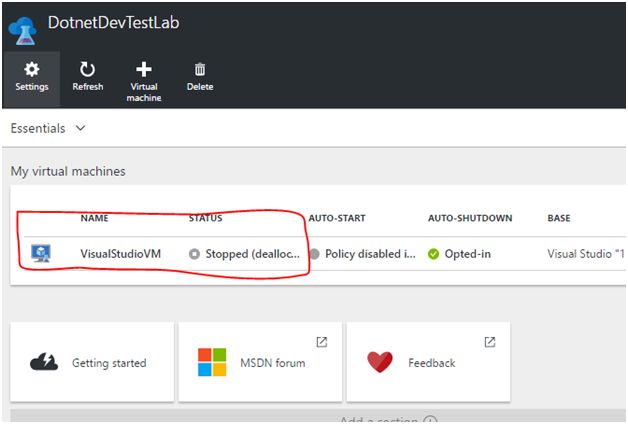Open external link icon on MSDN forum tile
The height and width of the screenshot is (424, 628).
pos(321,341)
